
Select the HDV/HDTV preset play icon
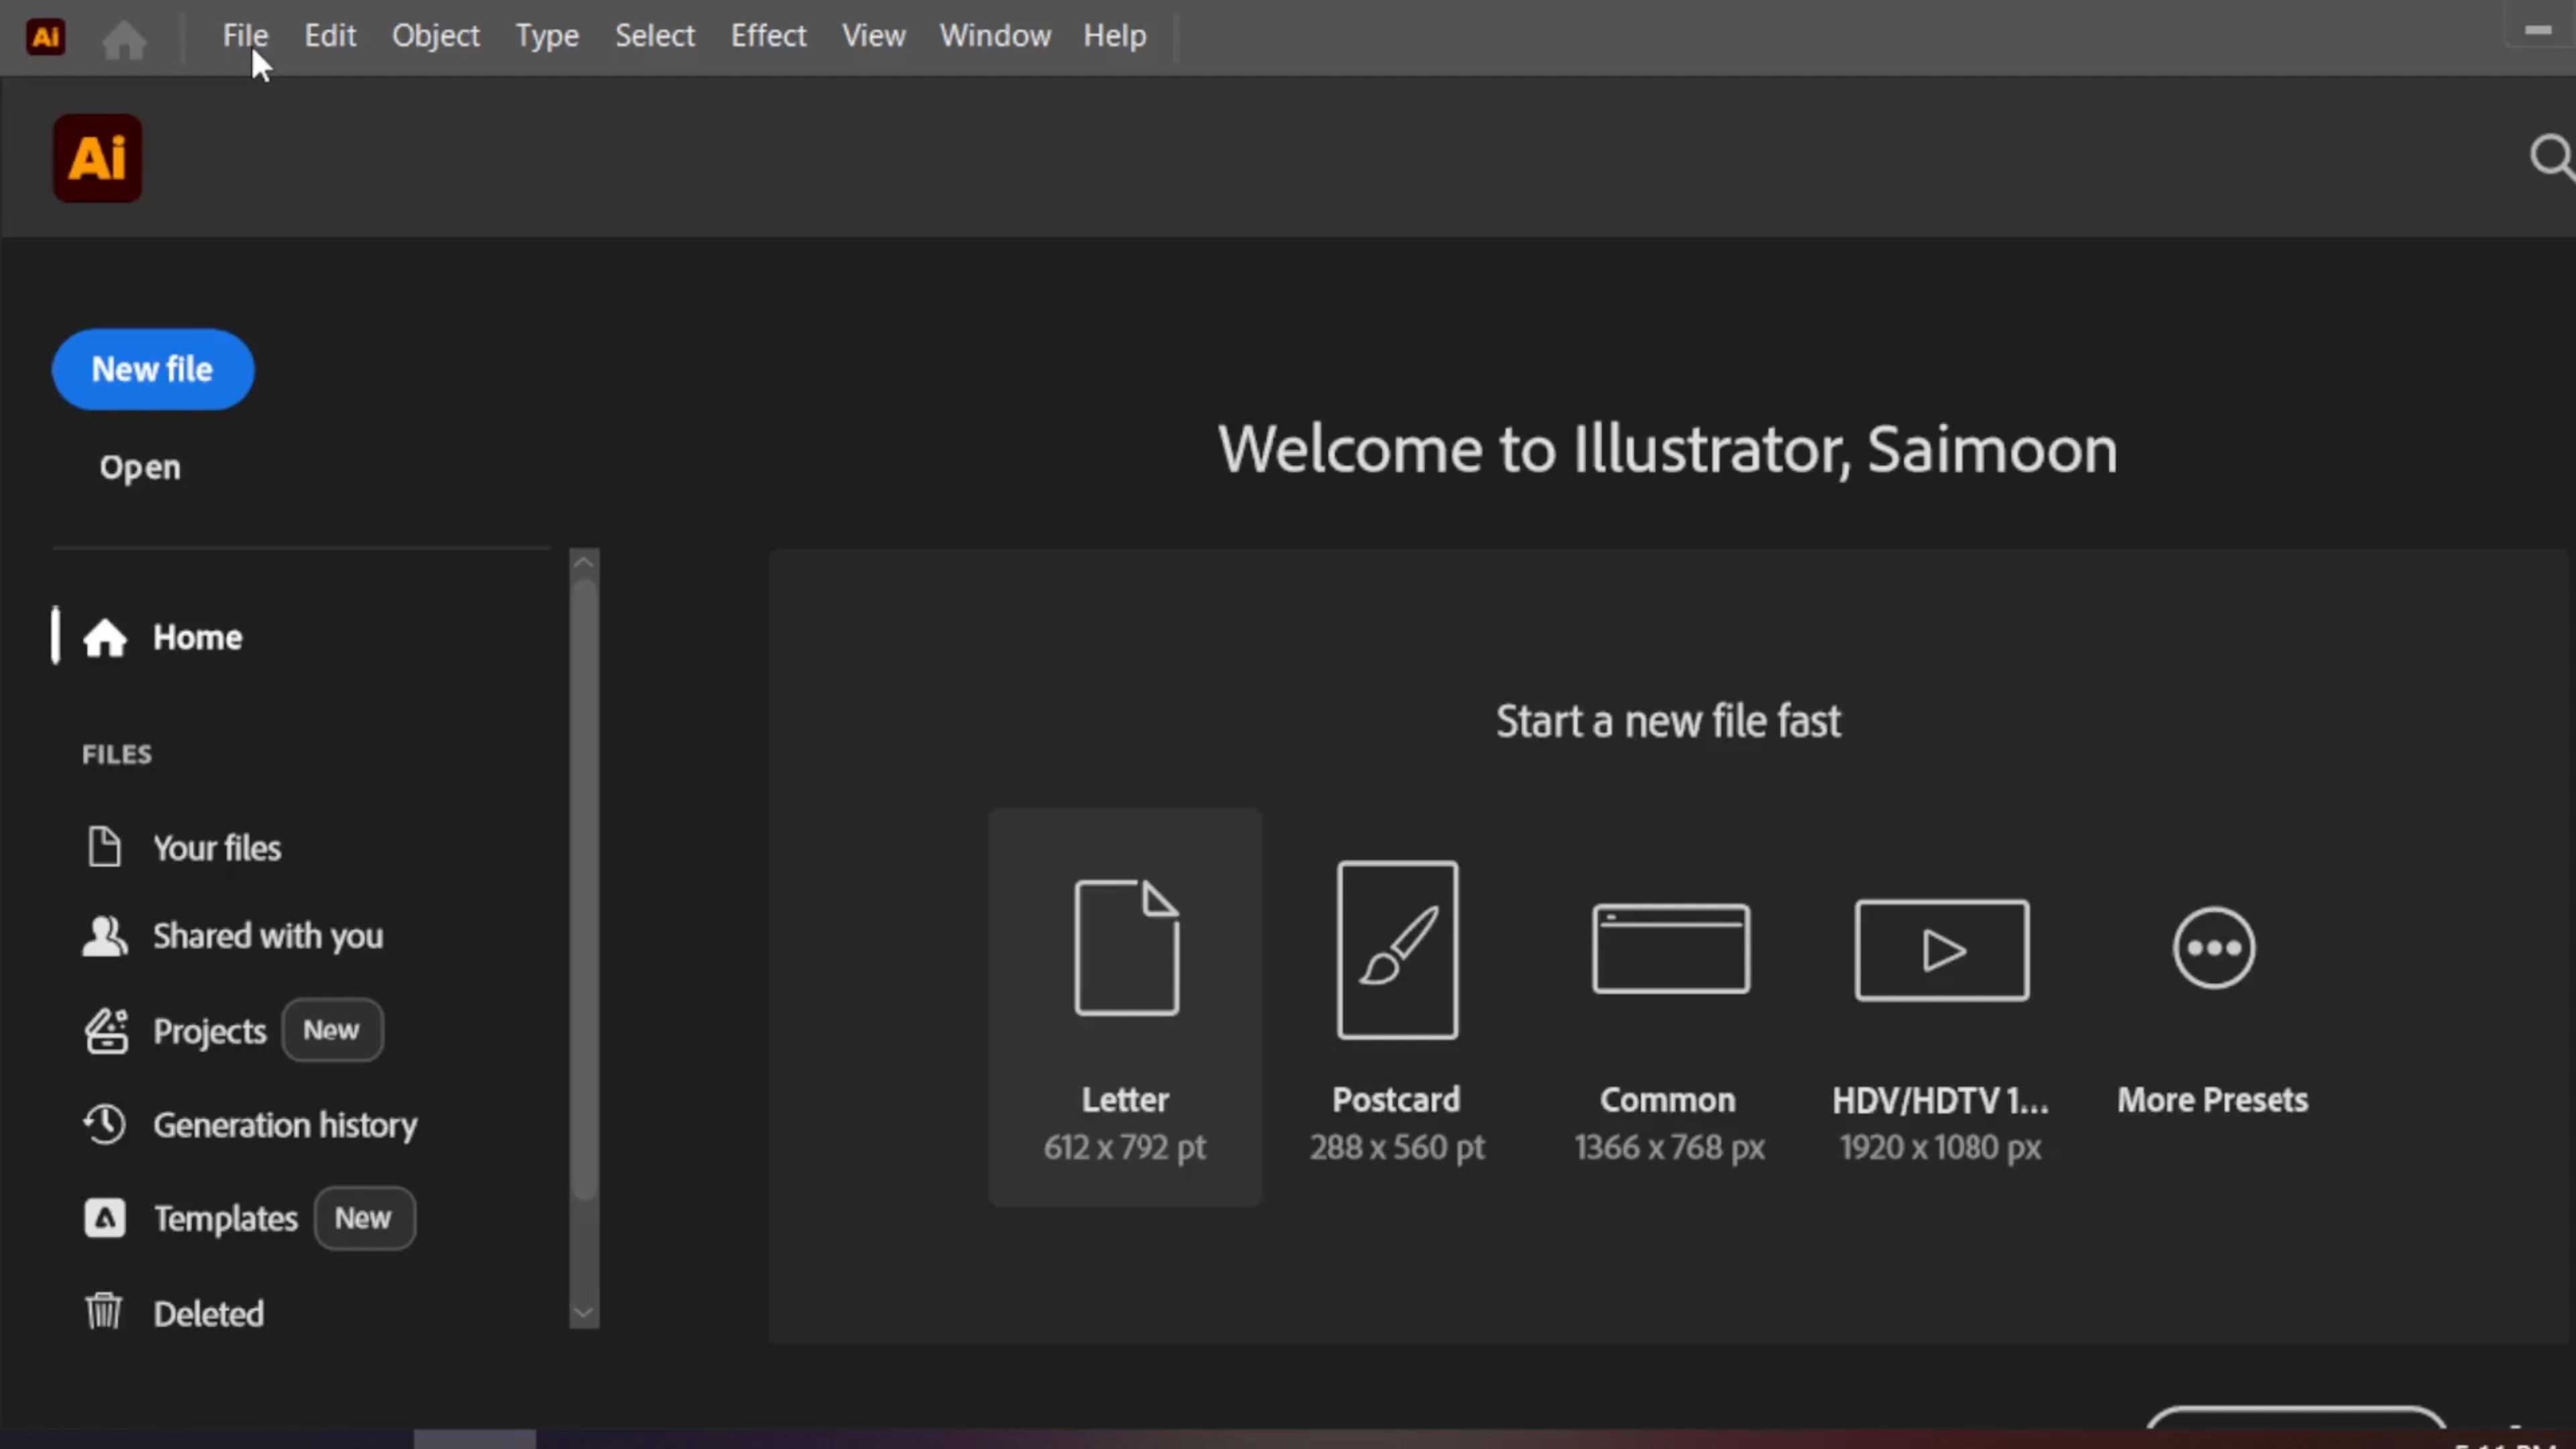(1941, 949)
